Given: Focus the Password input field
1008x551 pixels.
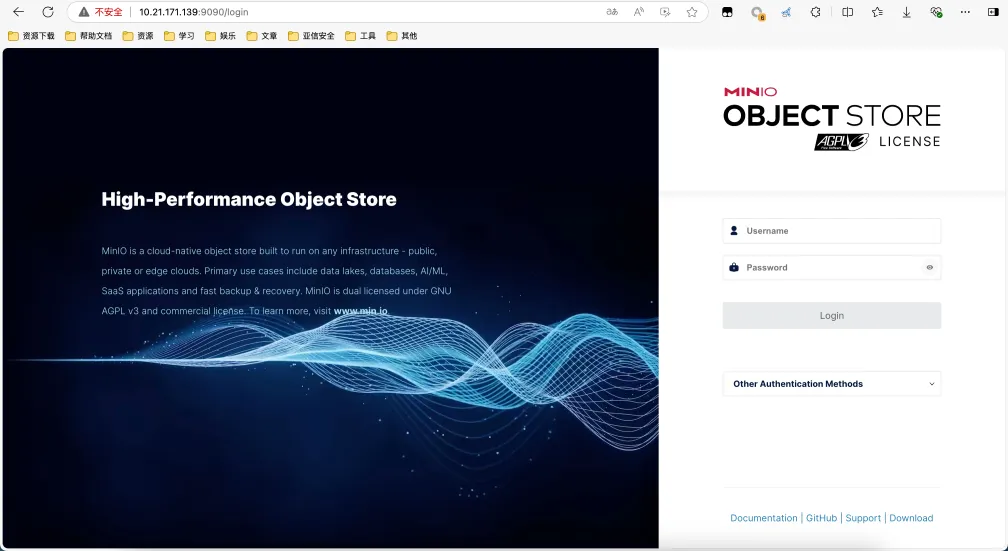Looking at the screenshot, I should (832, 267).
